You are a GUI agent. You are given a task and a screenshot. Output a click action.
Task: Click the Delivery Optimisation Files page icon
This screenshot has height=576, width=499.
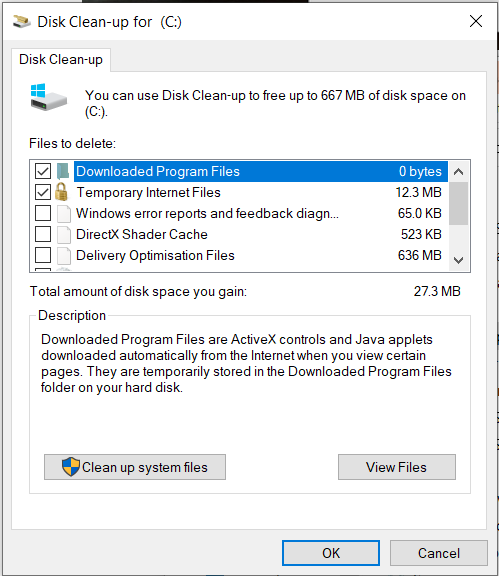click(x=64, y=256)
